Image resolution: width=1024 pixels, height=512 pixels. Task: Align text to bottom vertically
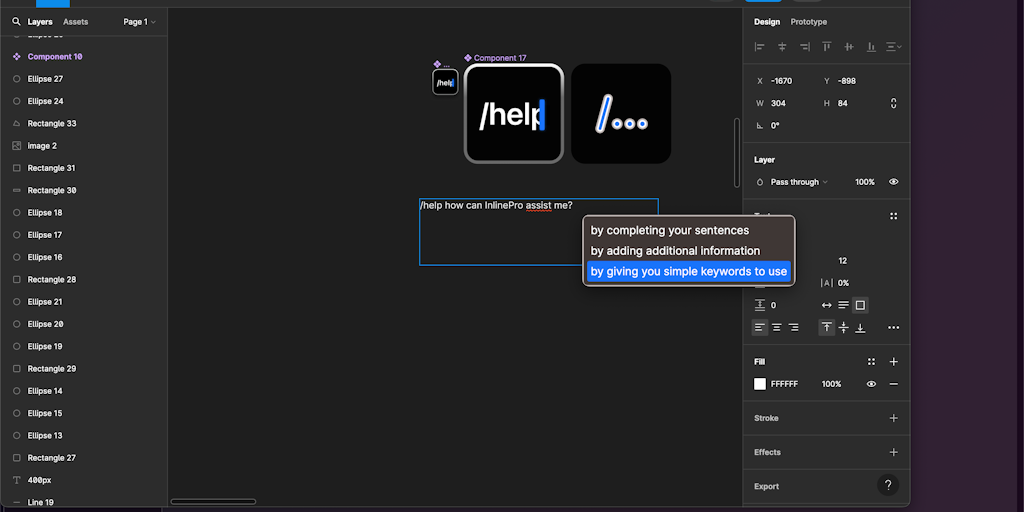pyautogui.click(x=860, y=327)
